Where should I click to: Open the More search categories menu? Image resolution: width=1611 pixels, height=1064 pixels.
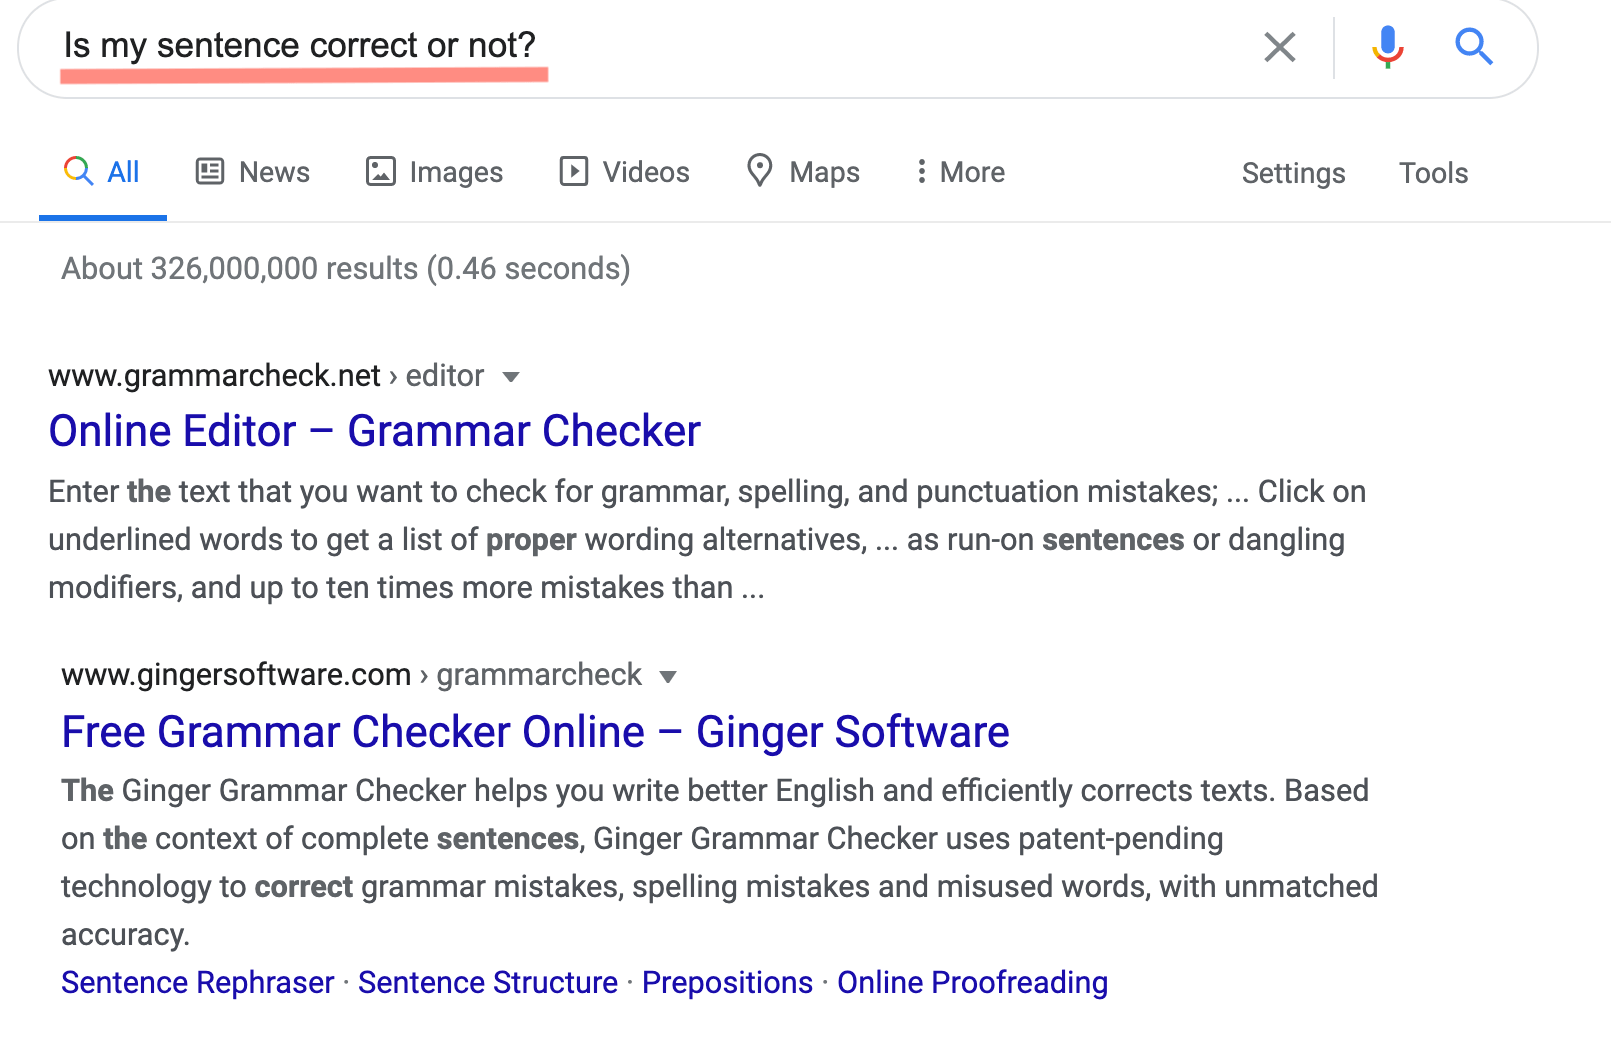972,172
